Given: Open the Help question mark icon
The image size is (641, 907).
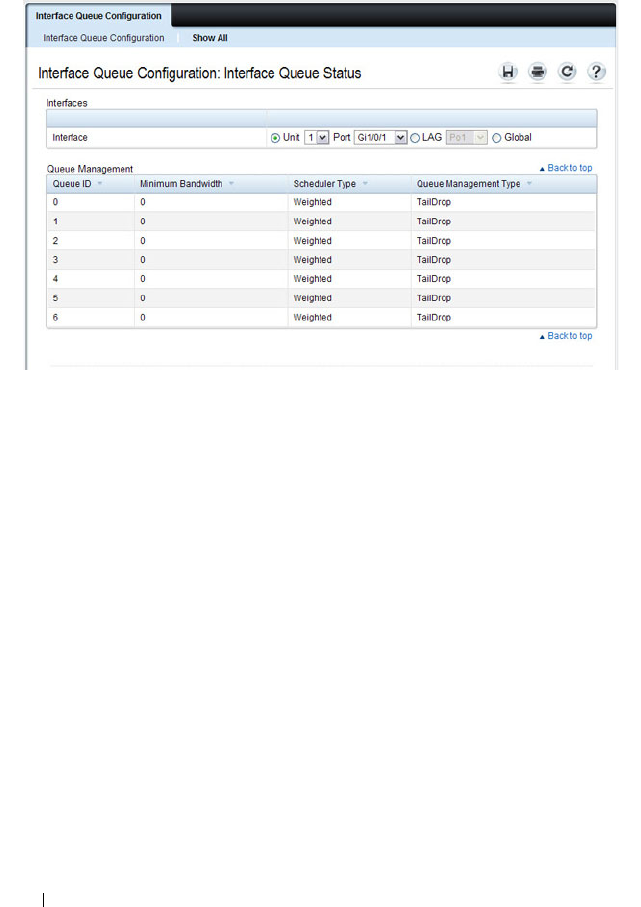Looking at the screenshot, I should point(596,72).
